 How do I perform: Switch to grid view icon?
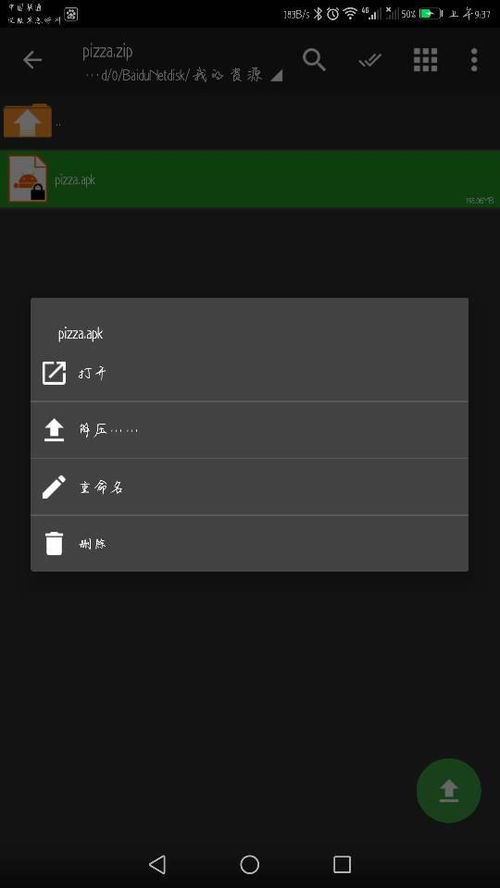[x=425, y=59]
